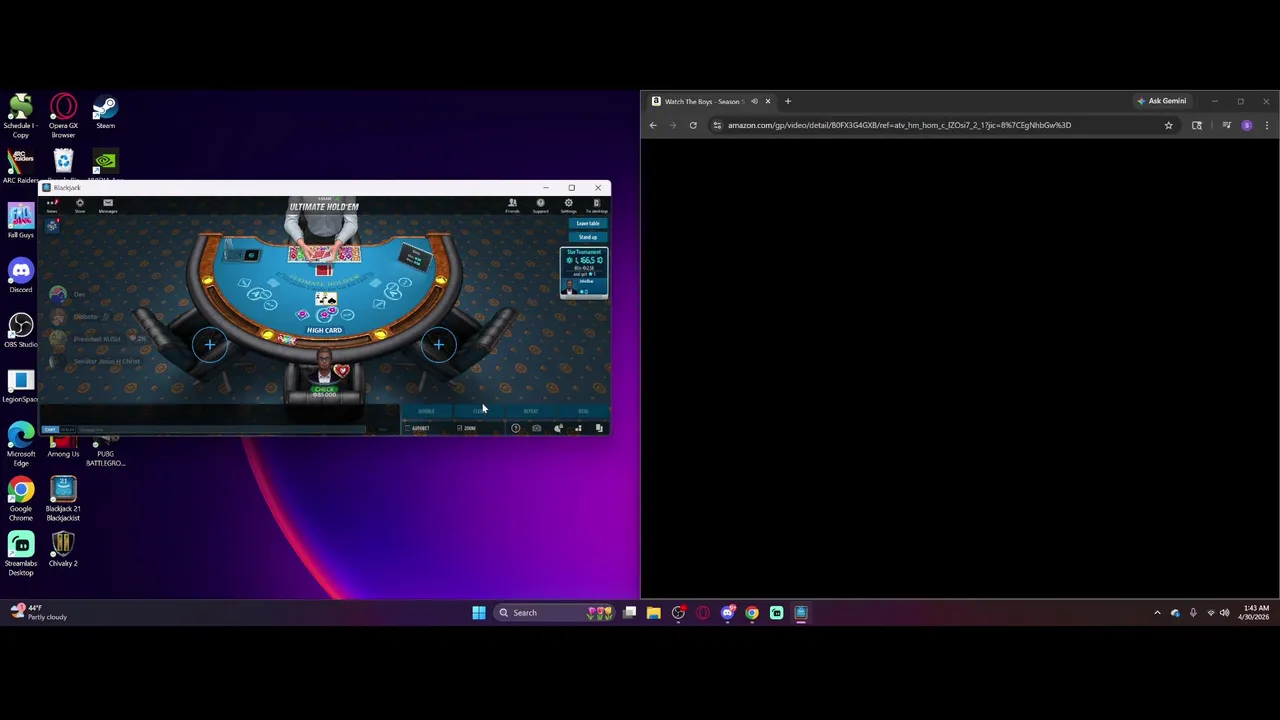Reload the Chrome page
Image resolution: width=1280 pixels, height=720 pixels.
693,125
